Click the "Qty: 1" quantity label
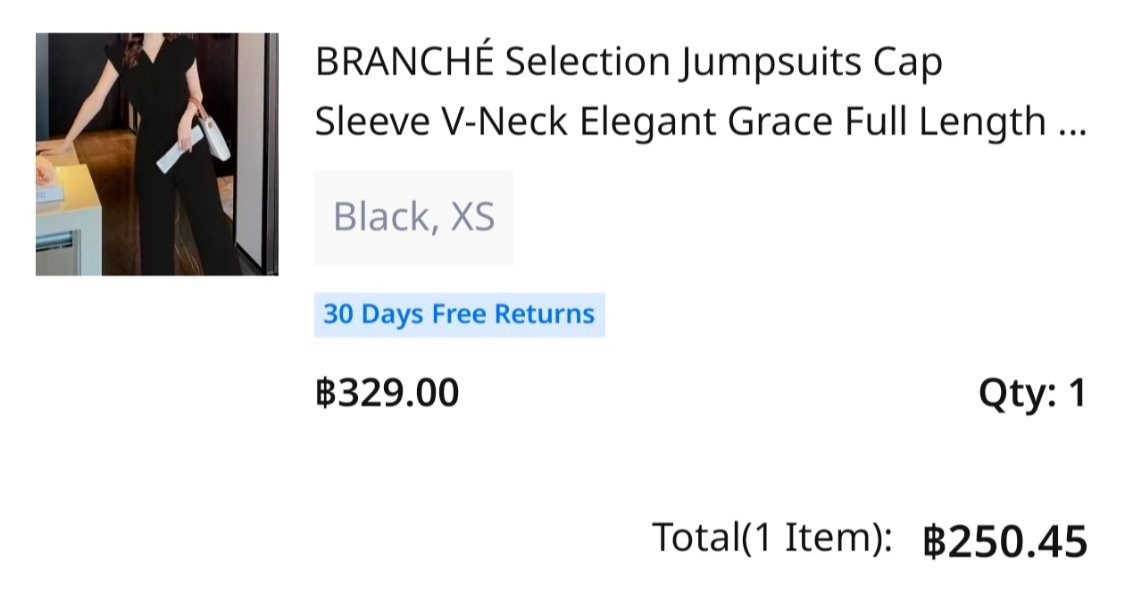This screenshot has width=1125, height=600. (x=1031, y=393)
